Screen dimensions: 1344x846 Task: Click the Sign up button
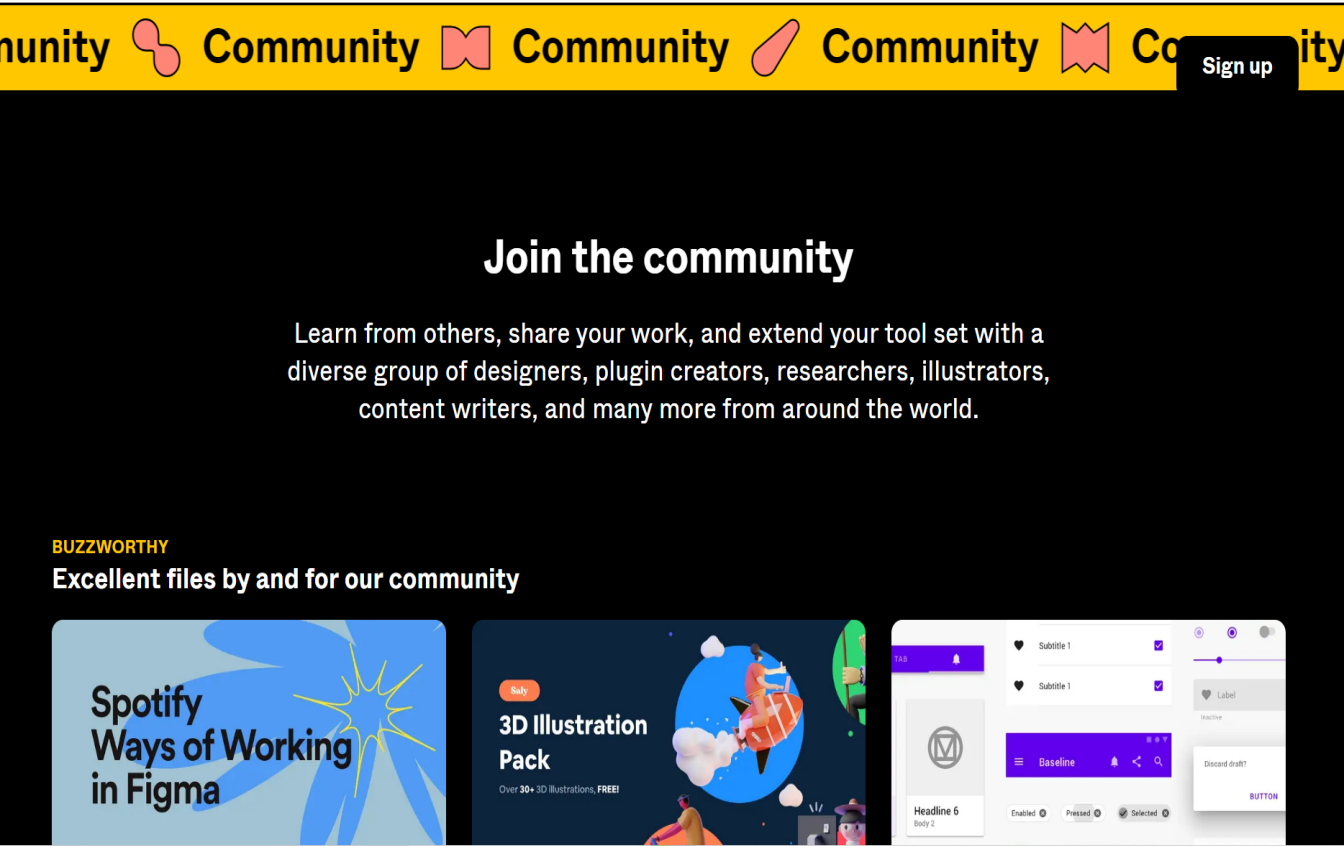tap(1237, 65)
